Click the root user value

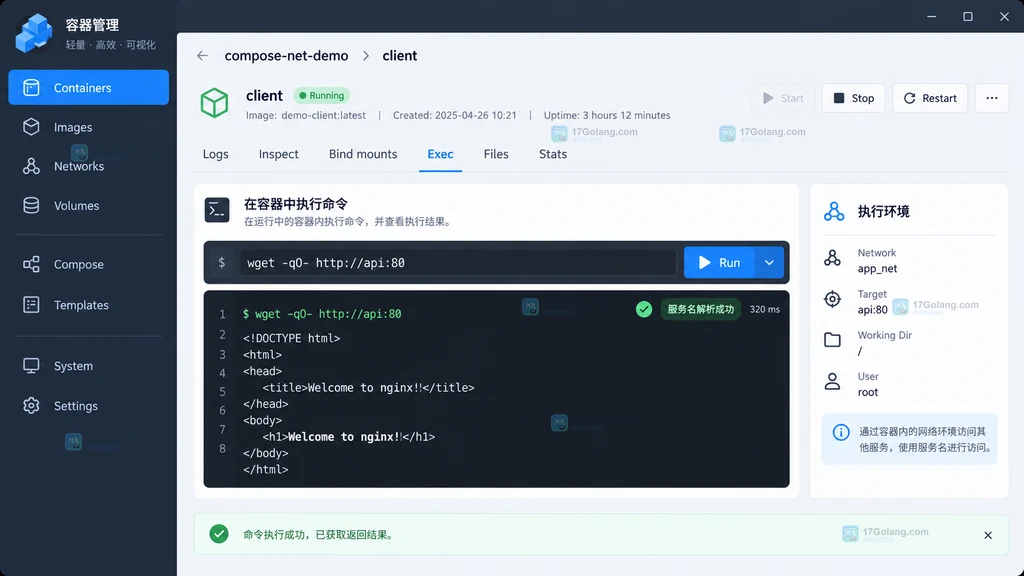tap(867, 392)
